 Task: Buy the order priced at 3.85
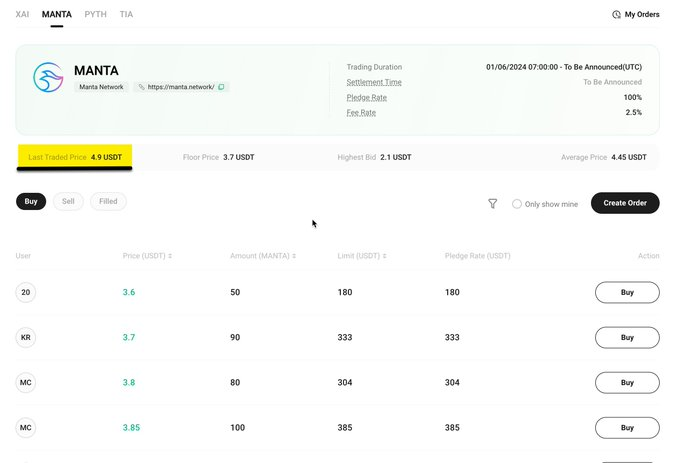tap(627, 427)
